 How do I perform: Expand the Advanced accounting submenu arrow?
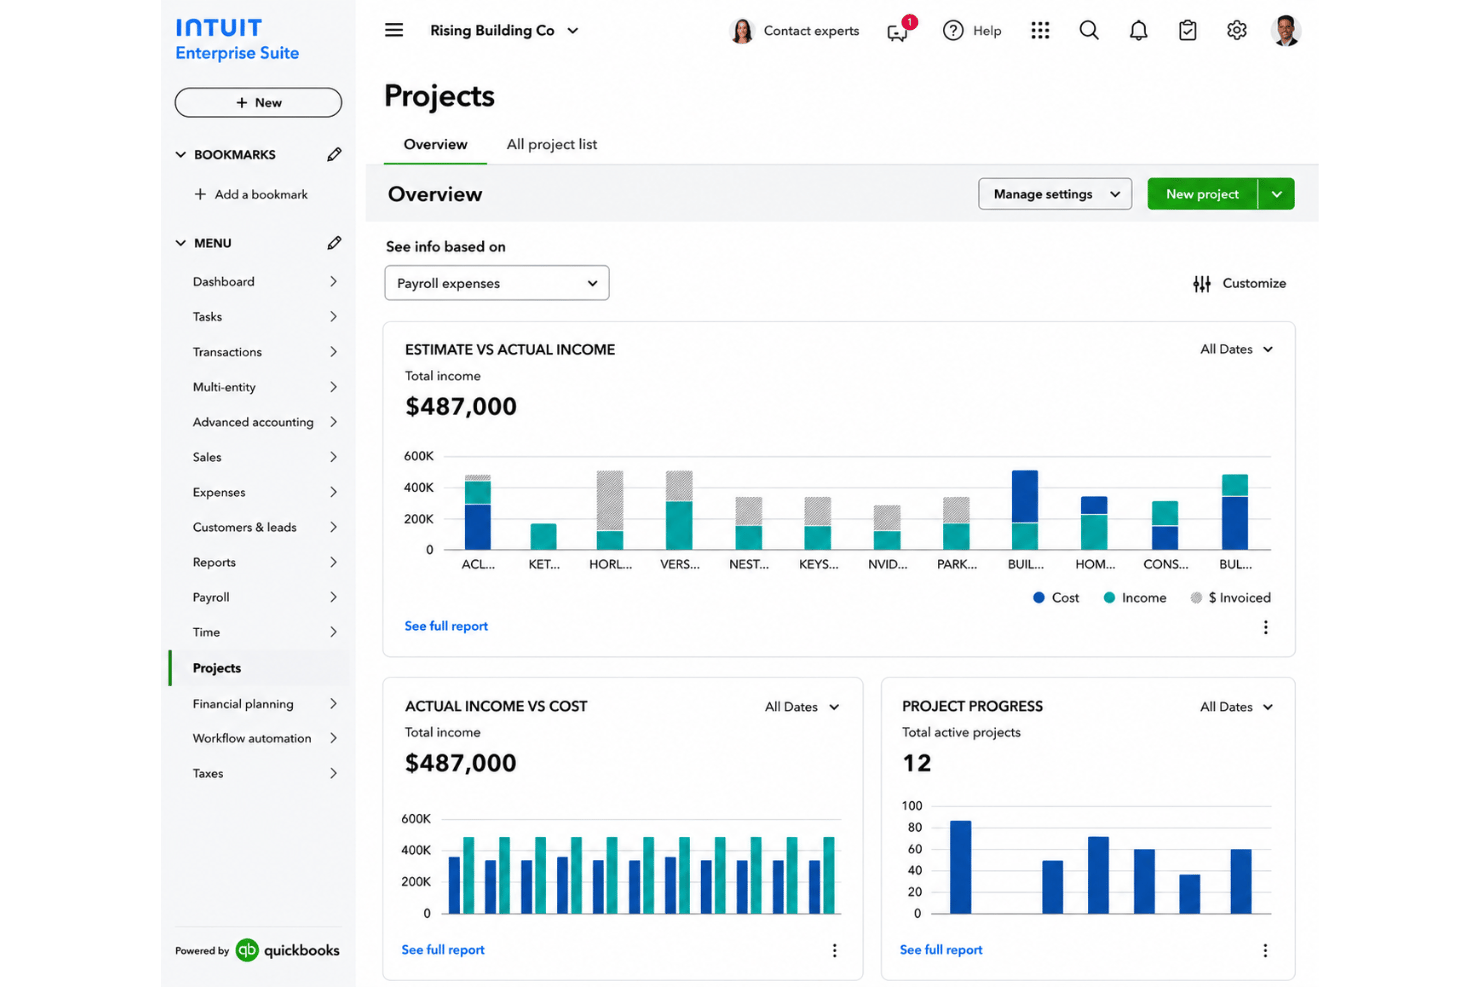click(x=333, y=422)
